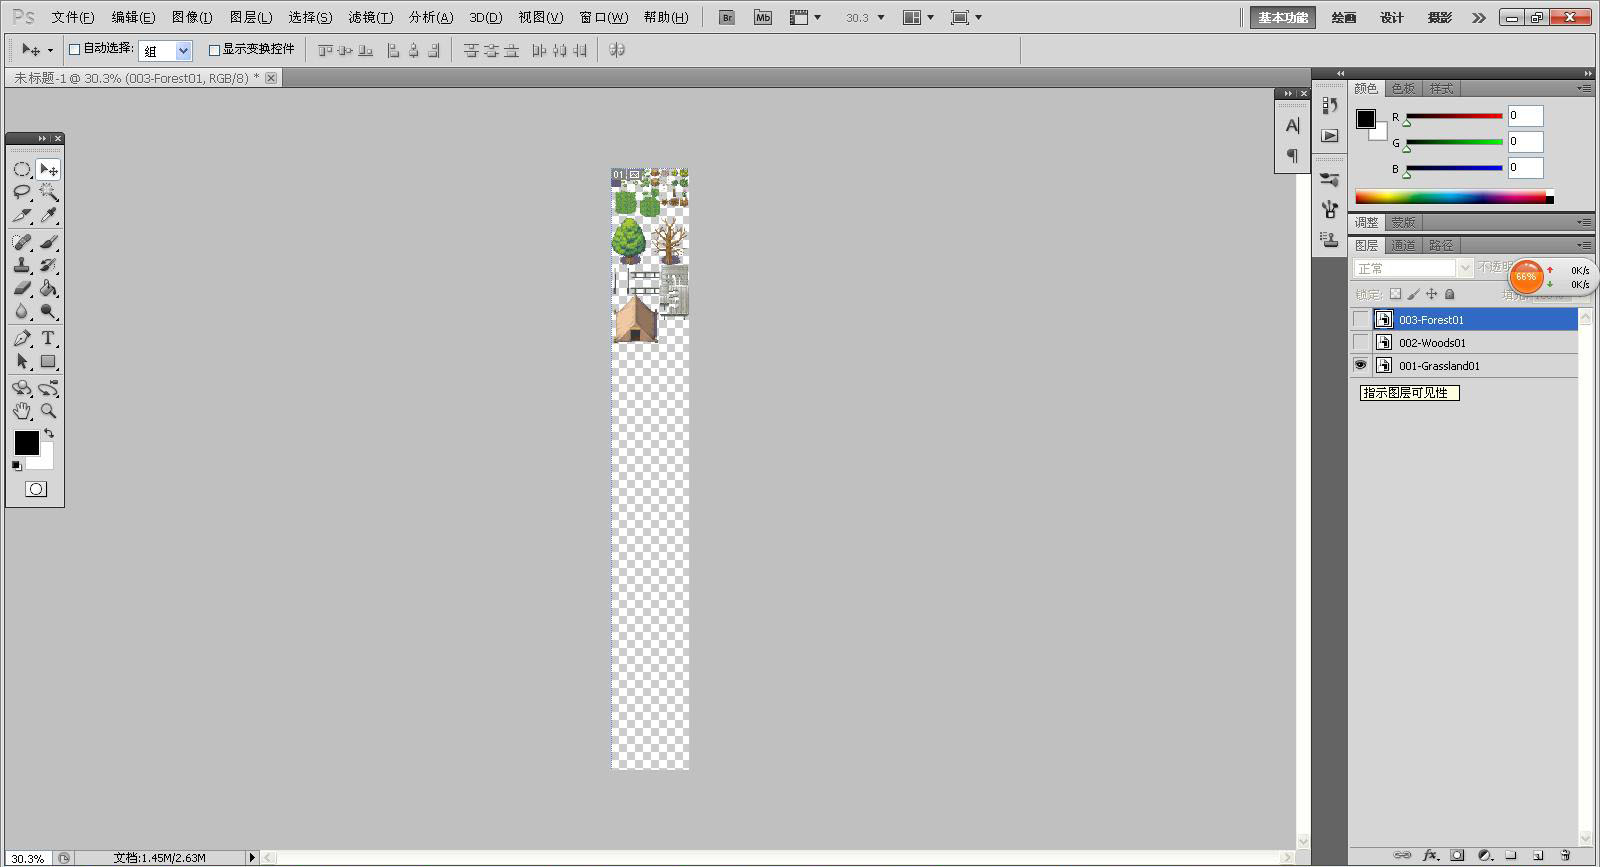Click the red R color slider

[x=1454, y=116]
